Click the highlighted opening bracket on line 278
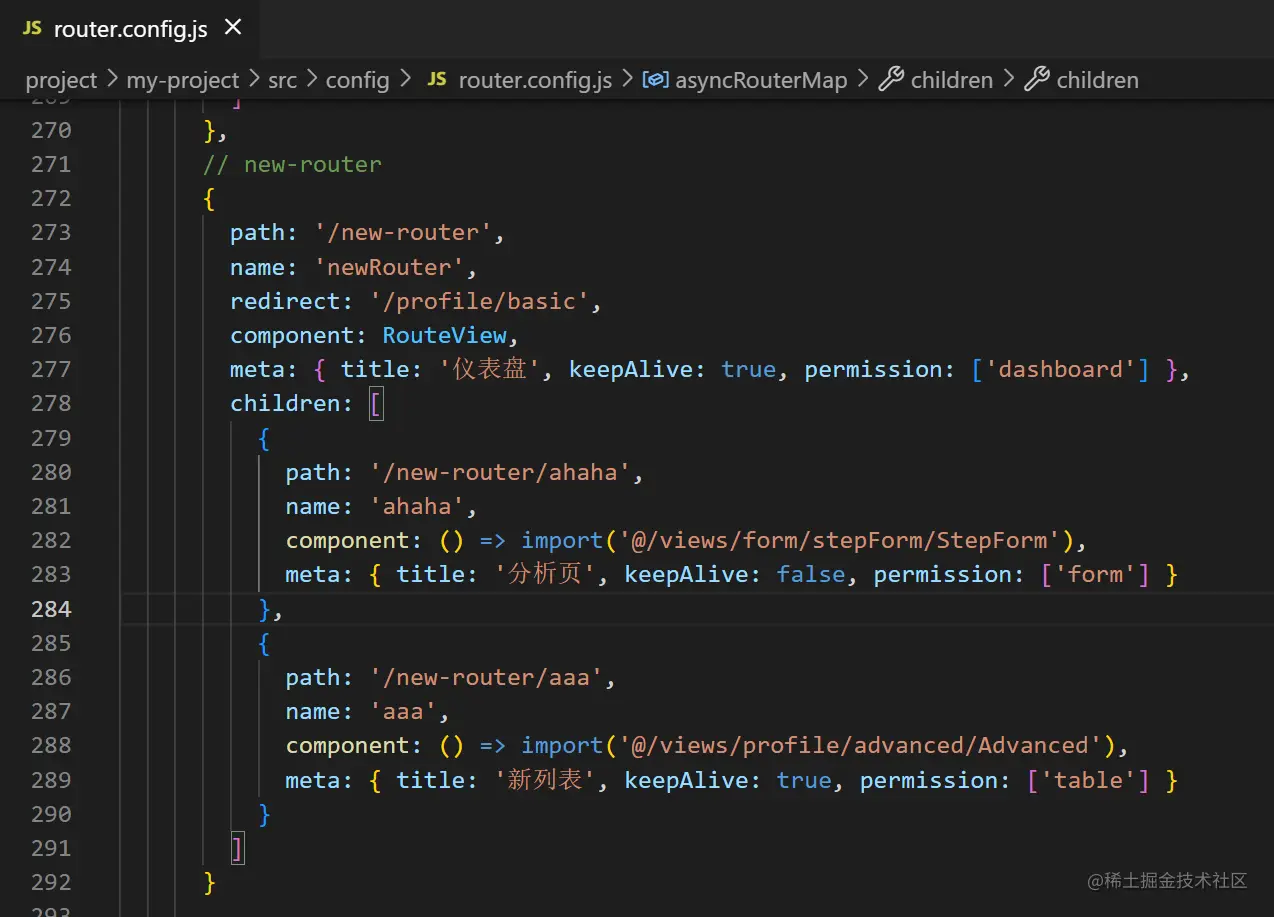 [376, 403]
